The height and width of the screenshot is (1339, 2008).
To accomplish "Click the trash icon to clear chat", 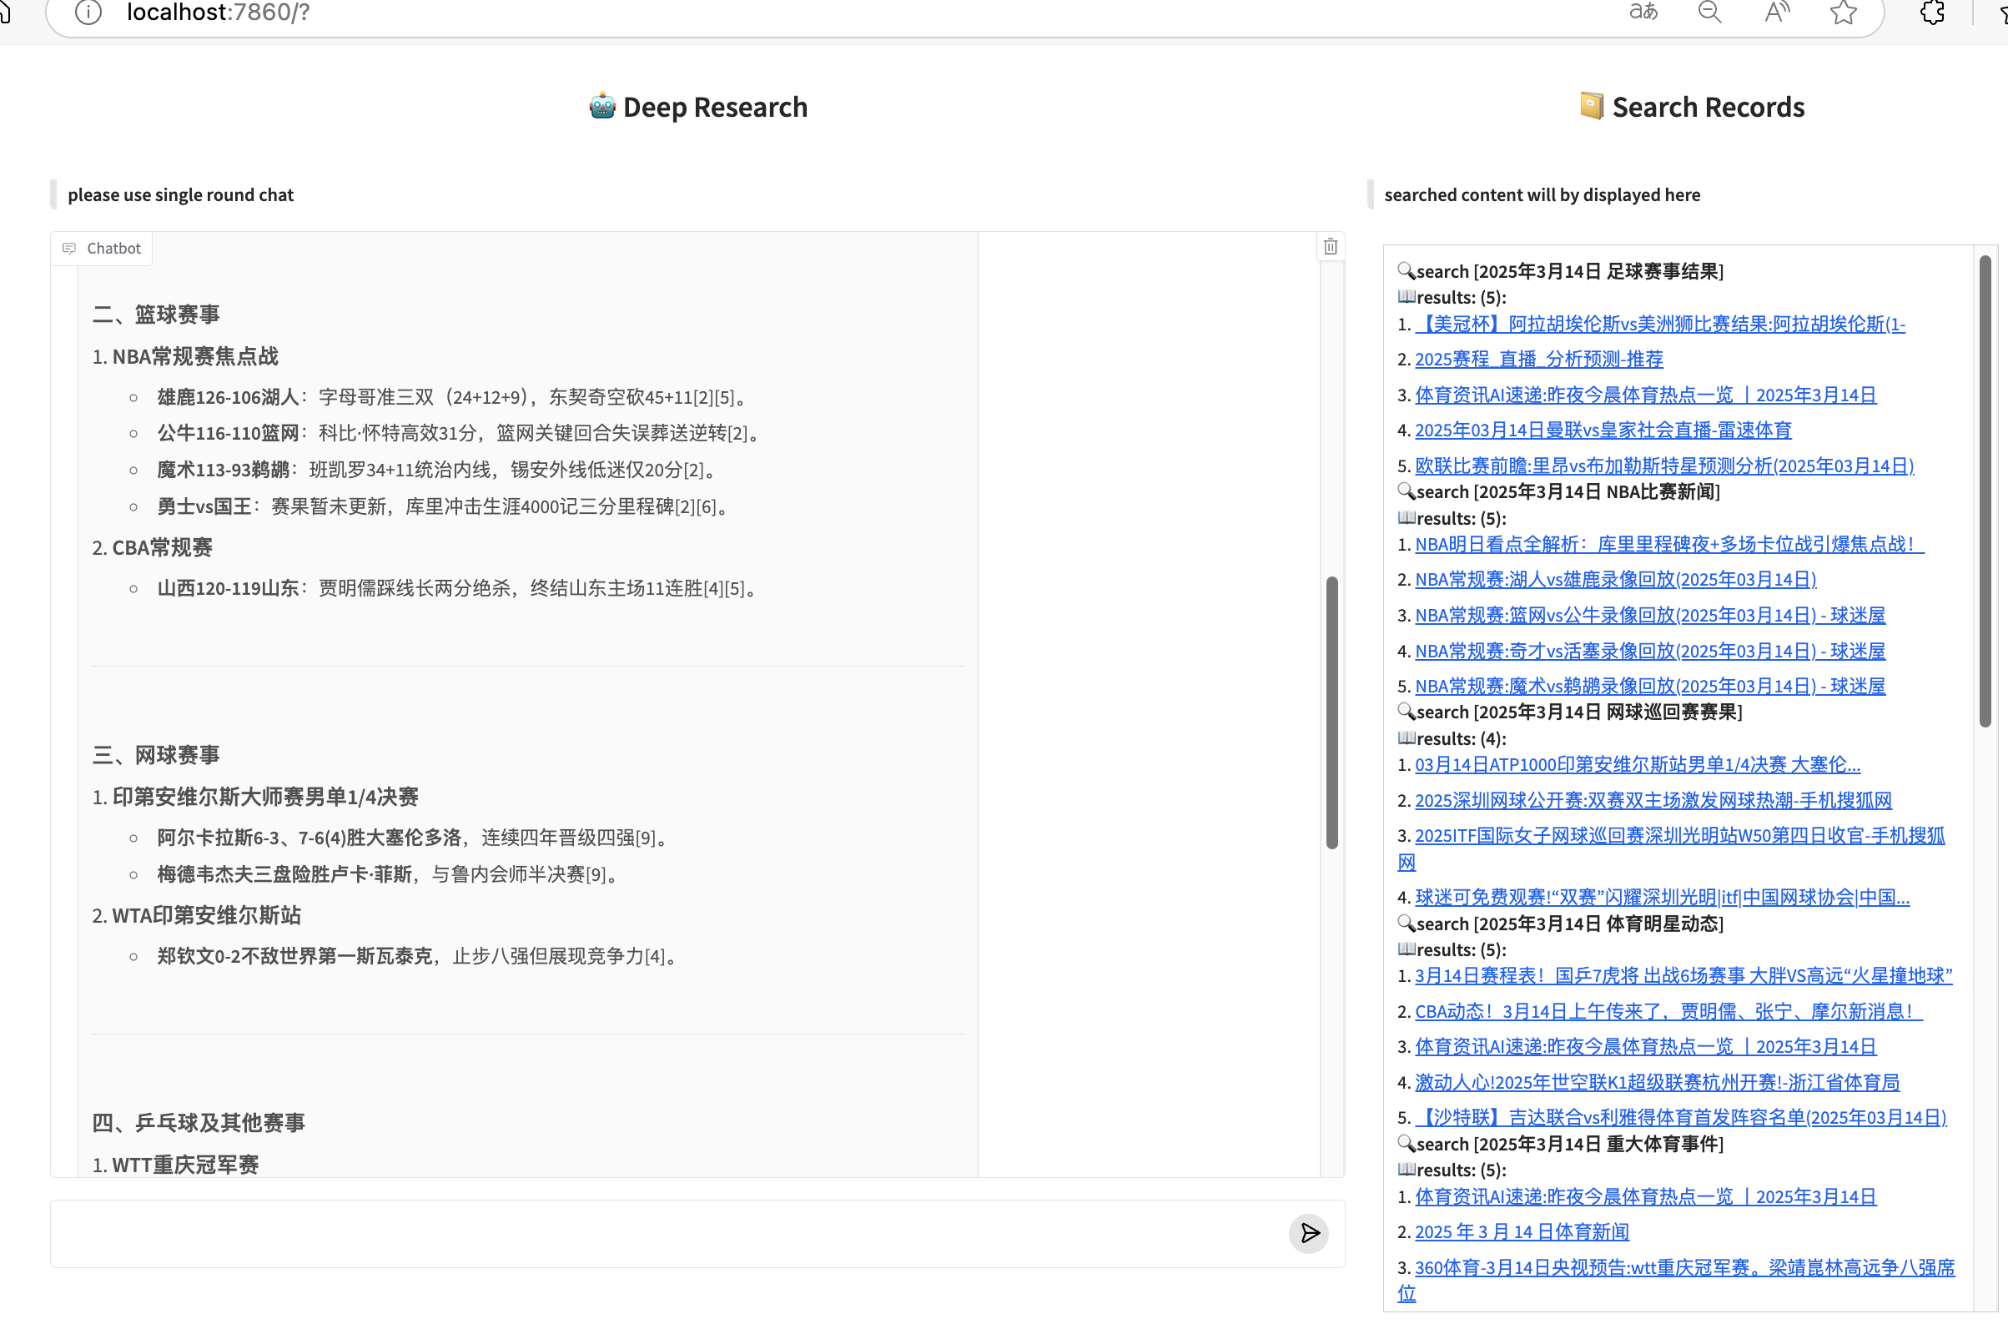I will pyautogui.click(x=1330, y=247).
